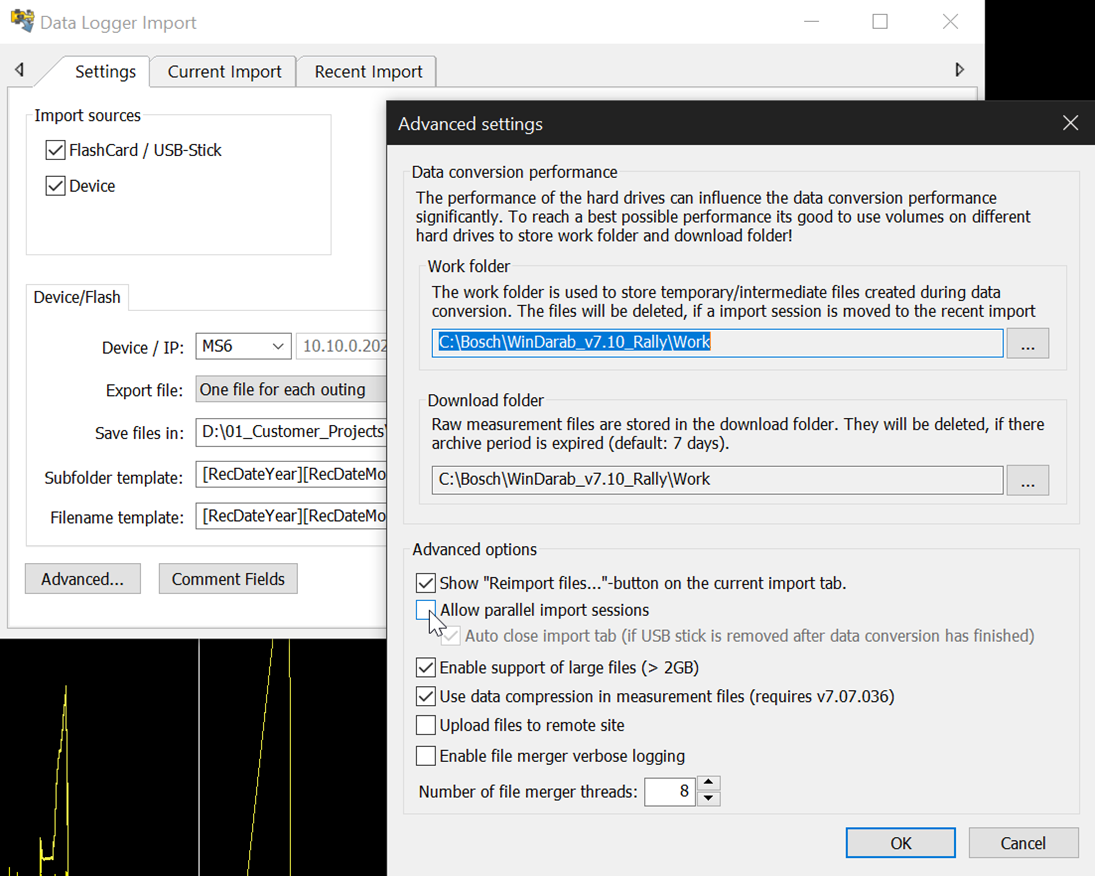Click the Save files in path field

point(291,432)
